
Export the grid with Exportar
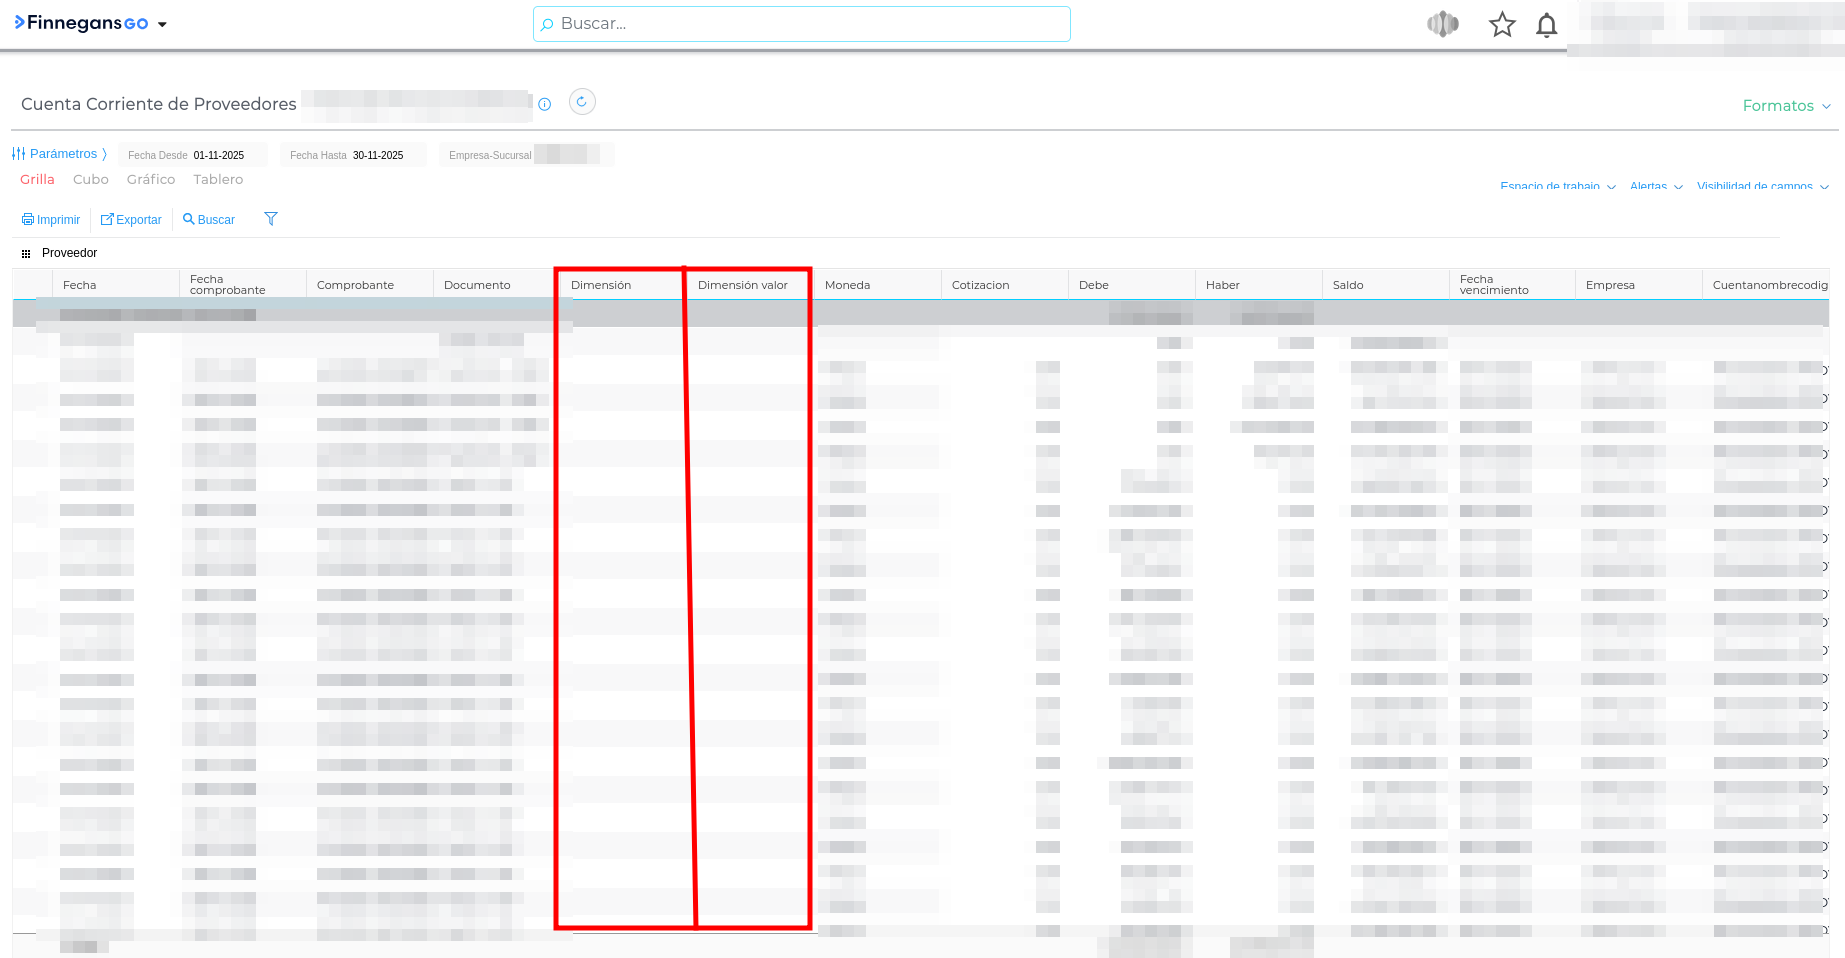click(x=131, y=220)
